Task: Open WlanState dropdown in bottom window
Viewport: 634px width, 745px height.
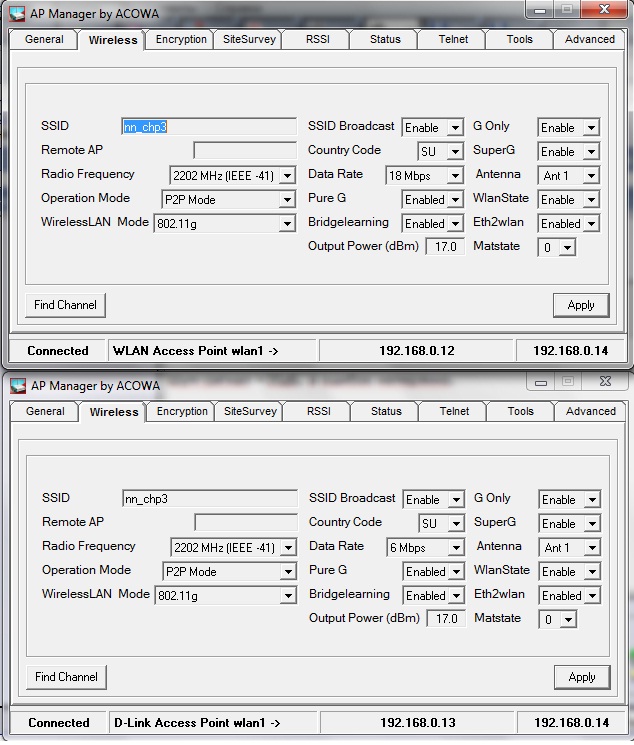Action: (x=570, y=572)
